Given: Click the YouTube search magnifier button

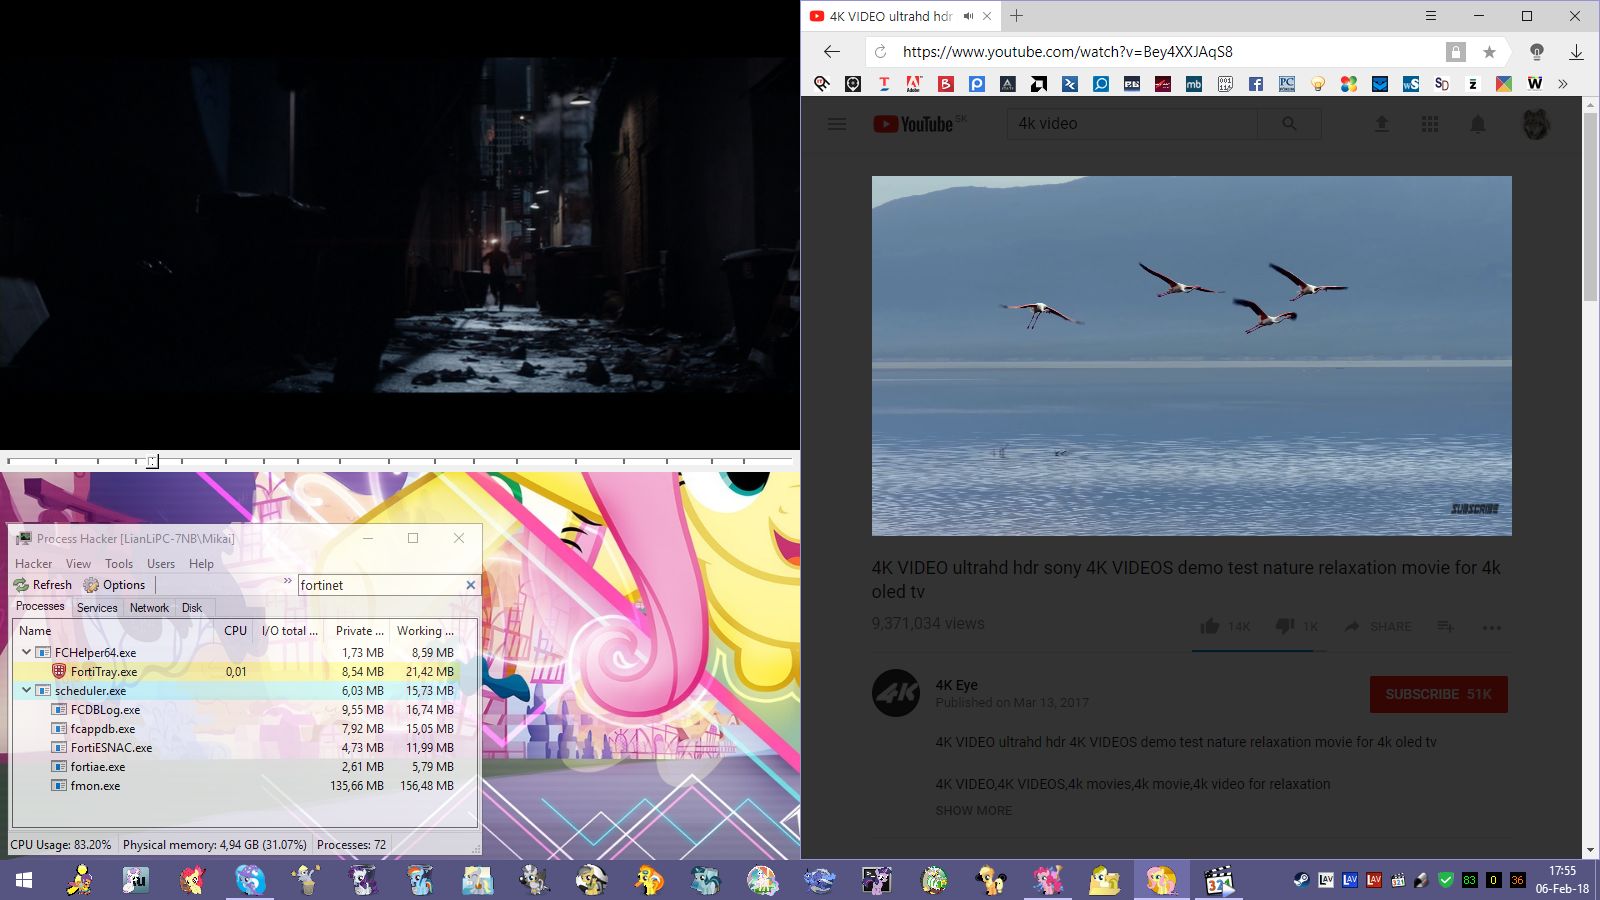Looking at the screenshot, I should click(1289, 124).
